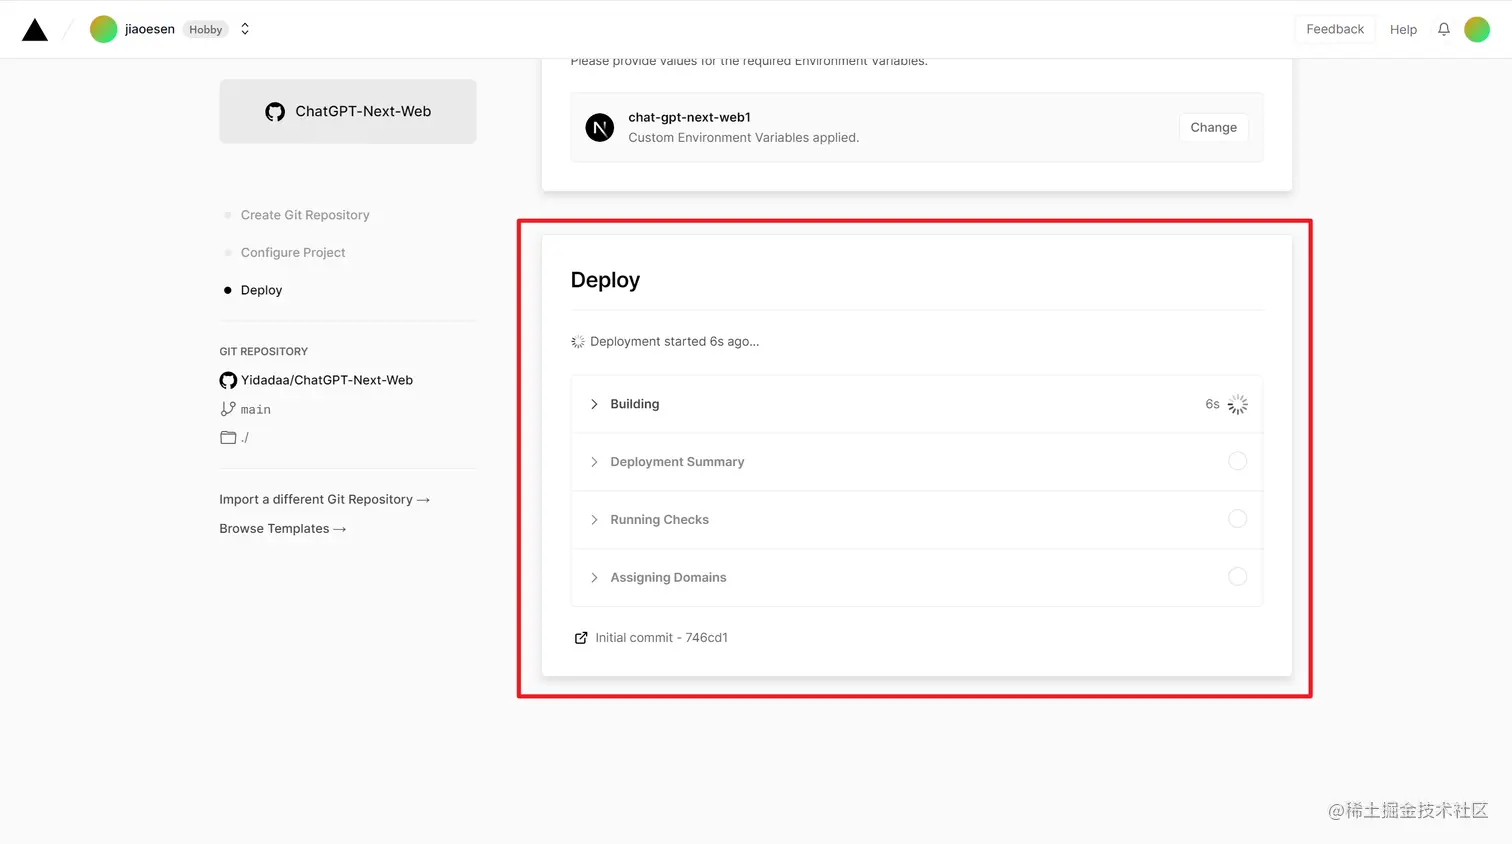Open the Help link

point(1403,30)
